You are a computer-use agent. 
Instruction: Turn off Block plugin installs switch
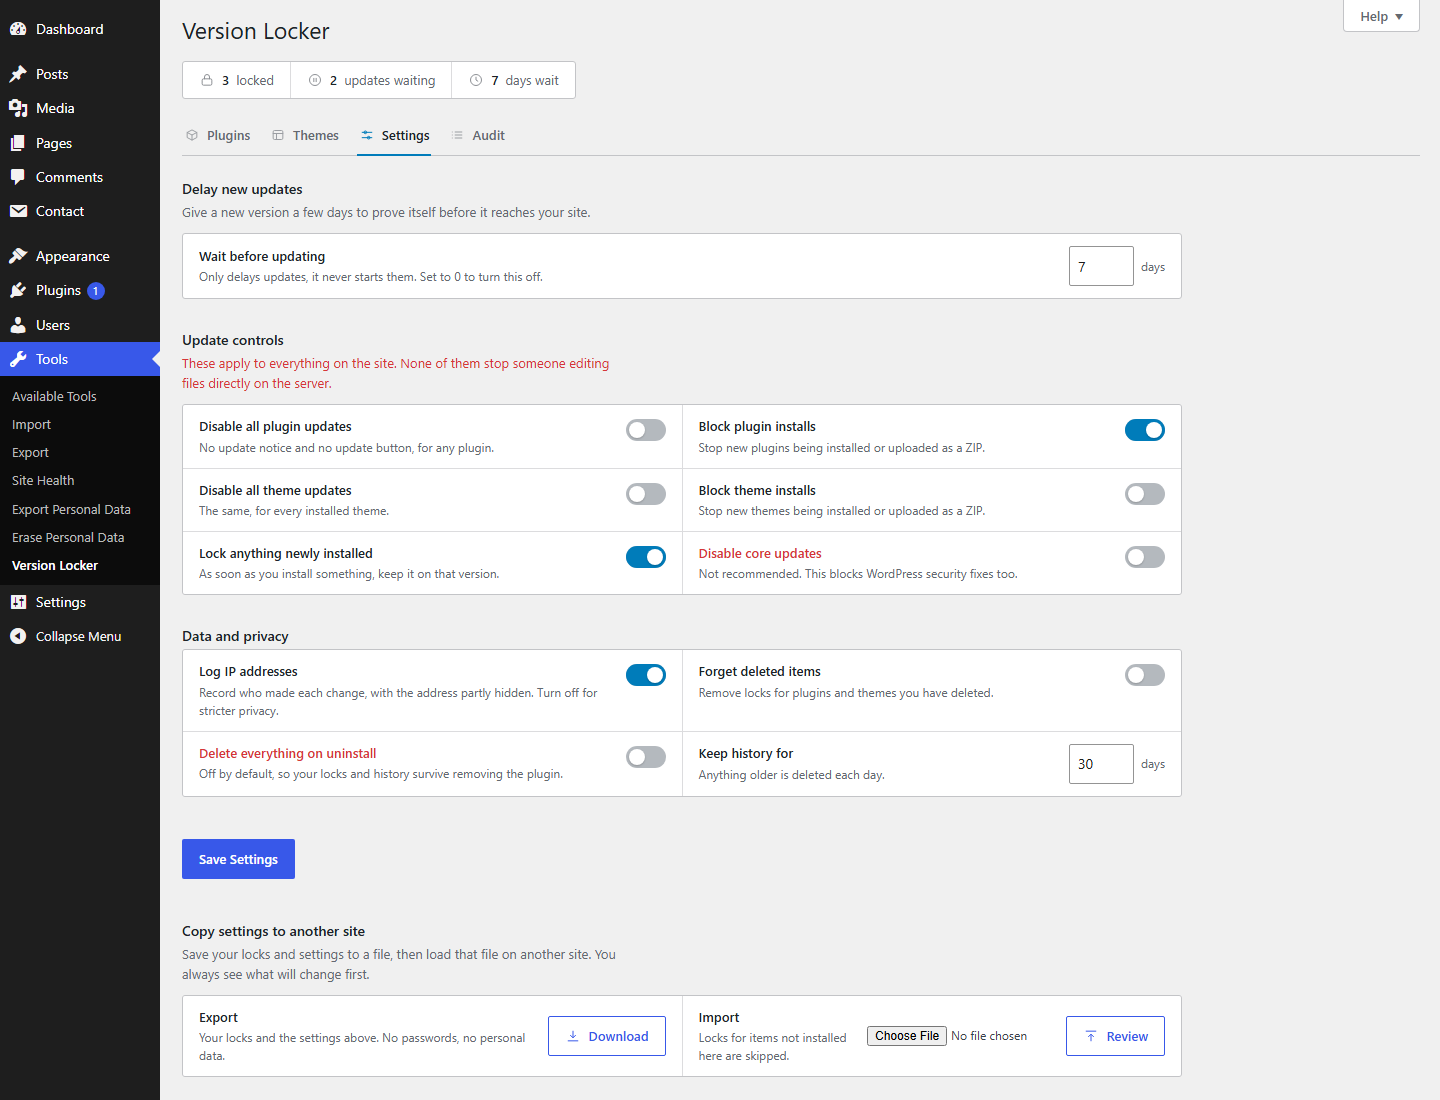tap(1145, 430)
